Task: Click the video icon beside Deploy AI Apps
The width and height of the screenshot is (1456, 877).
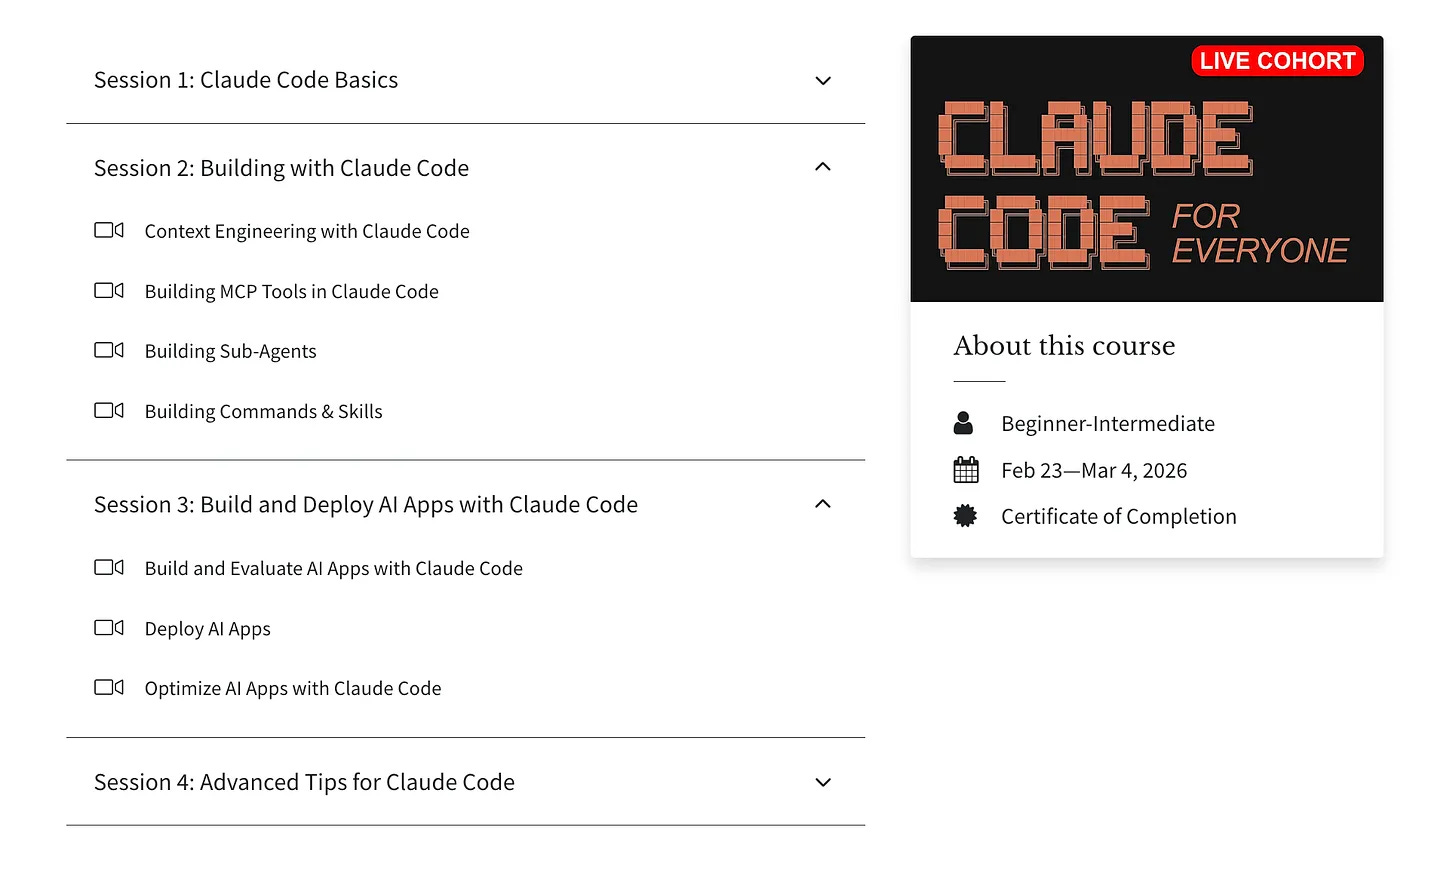Action: tap(109, 627)
